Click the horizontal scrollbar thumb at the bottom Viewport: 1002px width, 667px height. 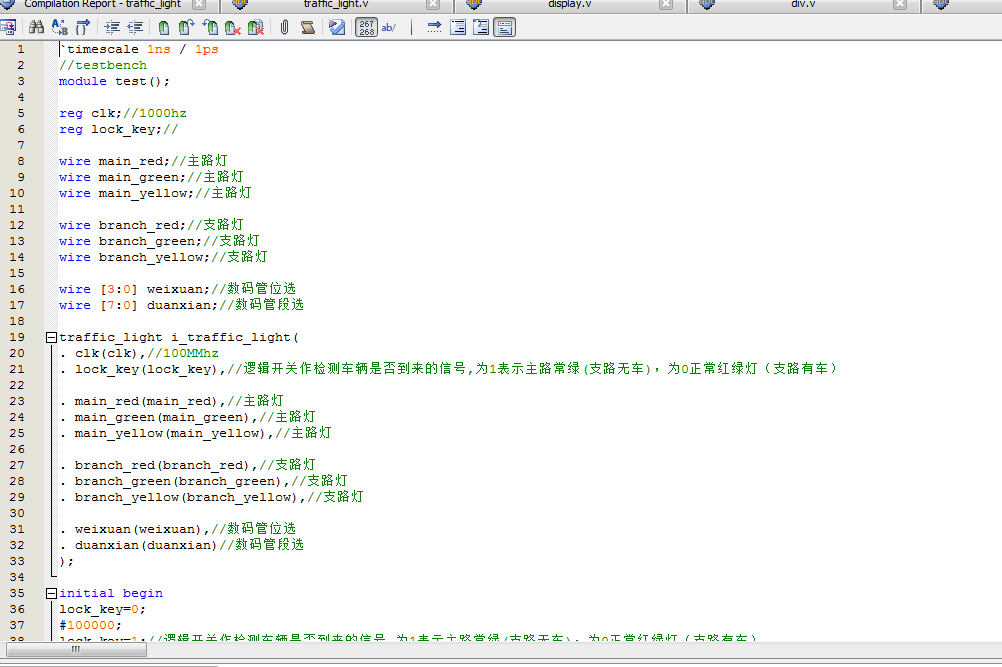(x=76, y=650)
